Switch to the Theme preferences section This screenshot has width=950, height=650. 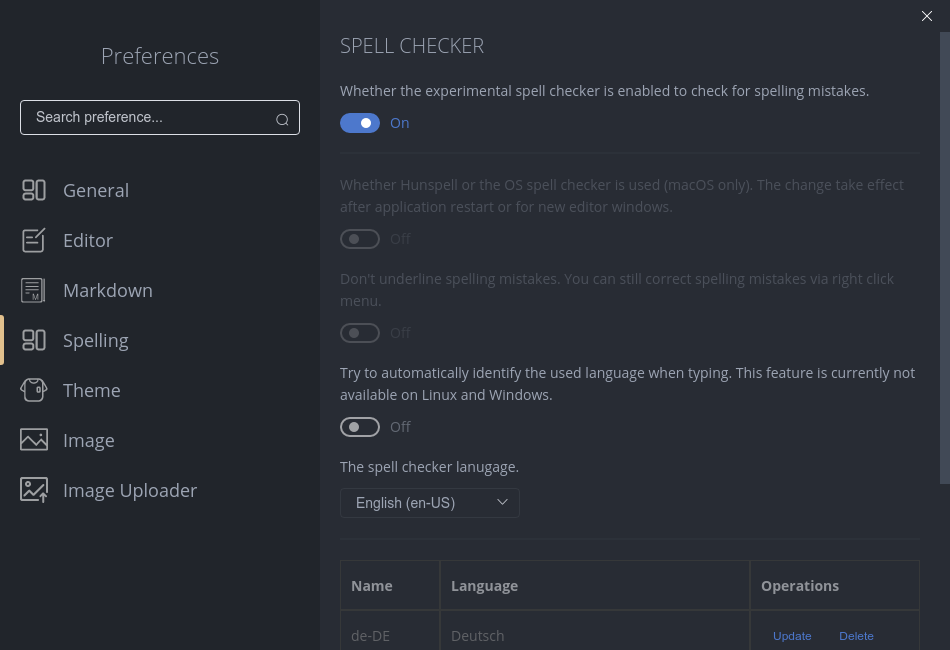92,390
